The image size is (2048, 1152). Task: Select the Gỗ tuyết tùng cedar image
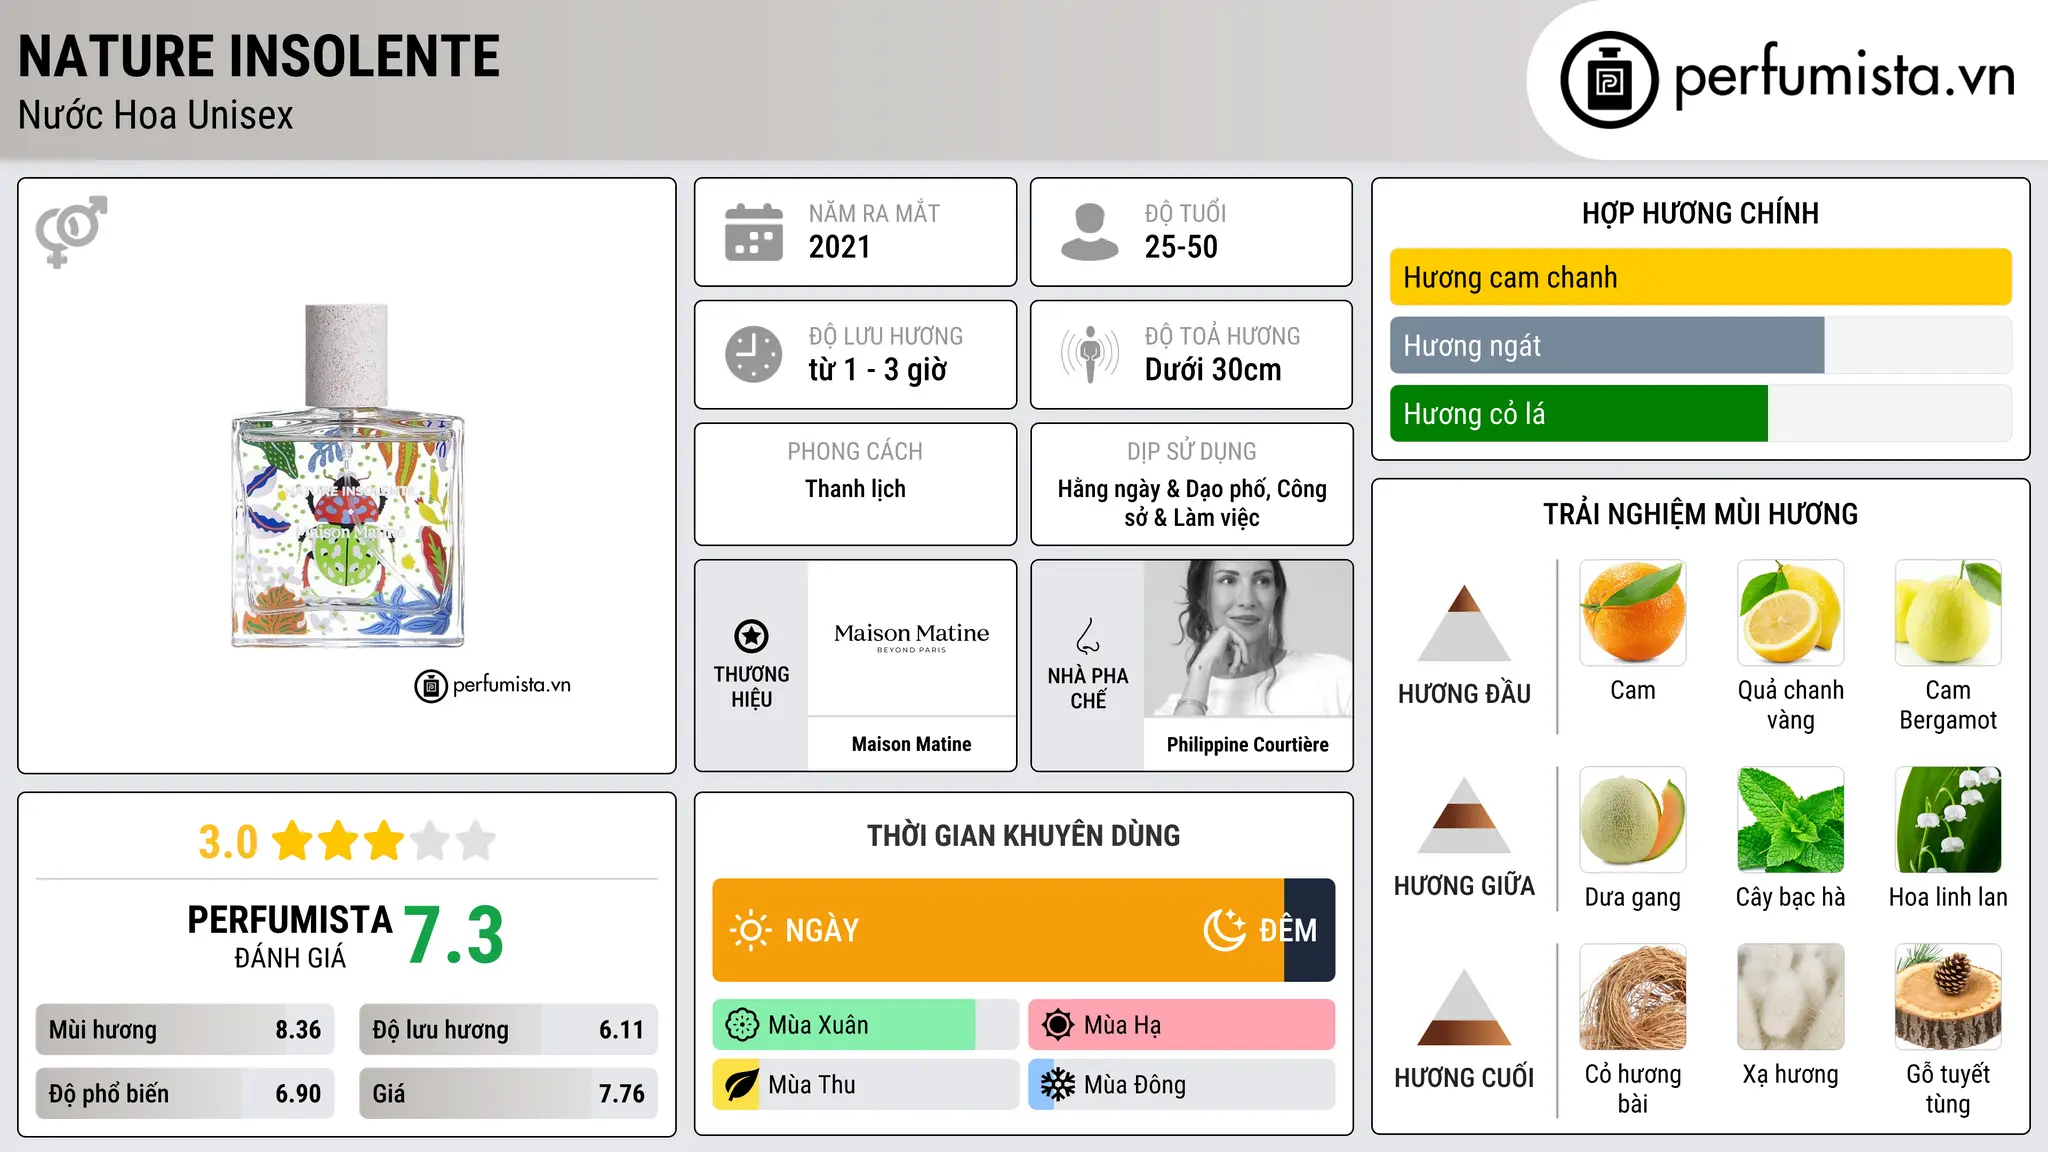[x=1948, y=997]
